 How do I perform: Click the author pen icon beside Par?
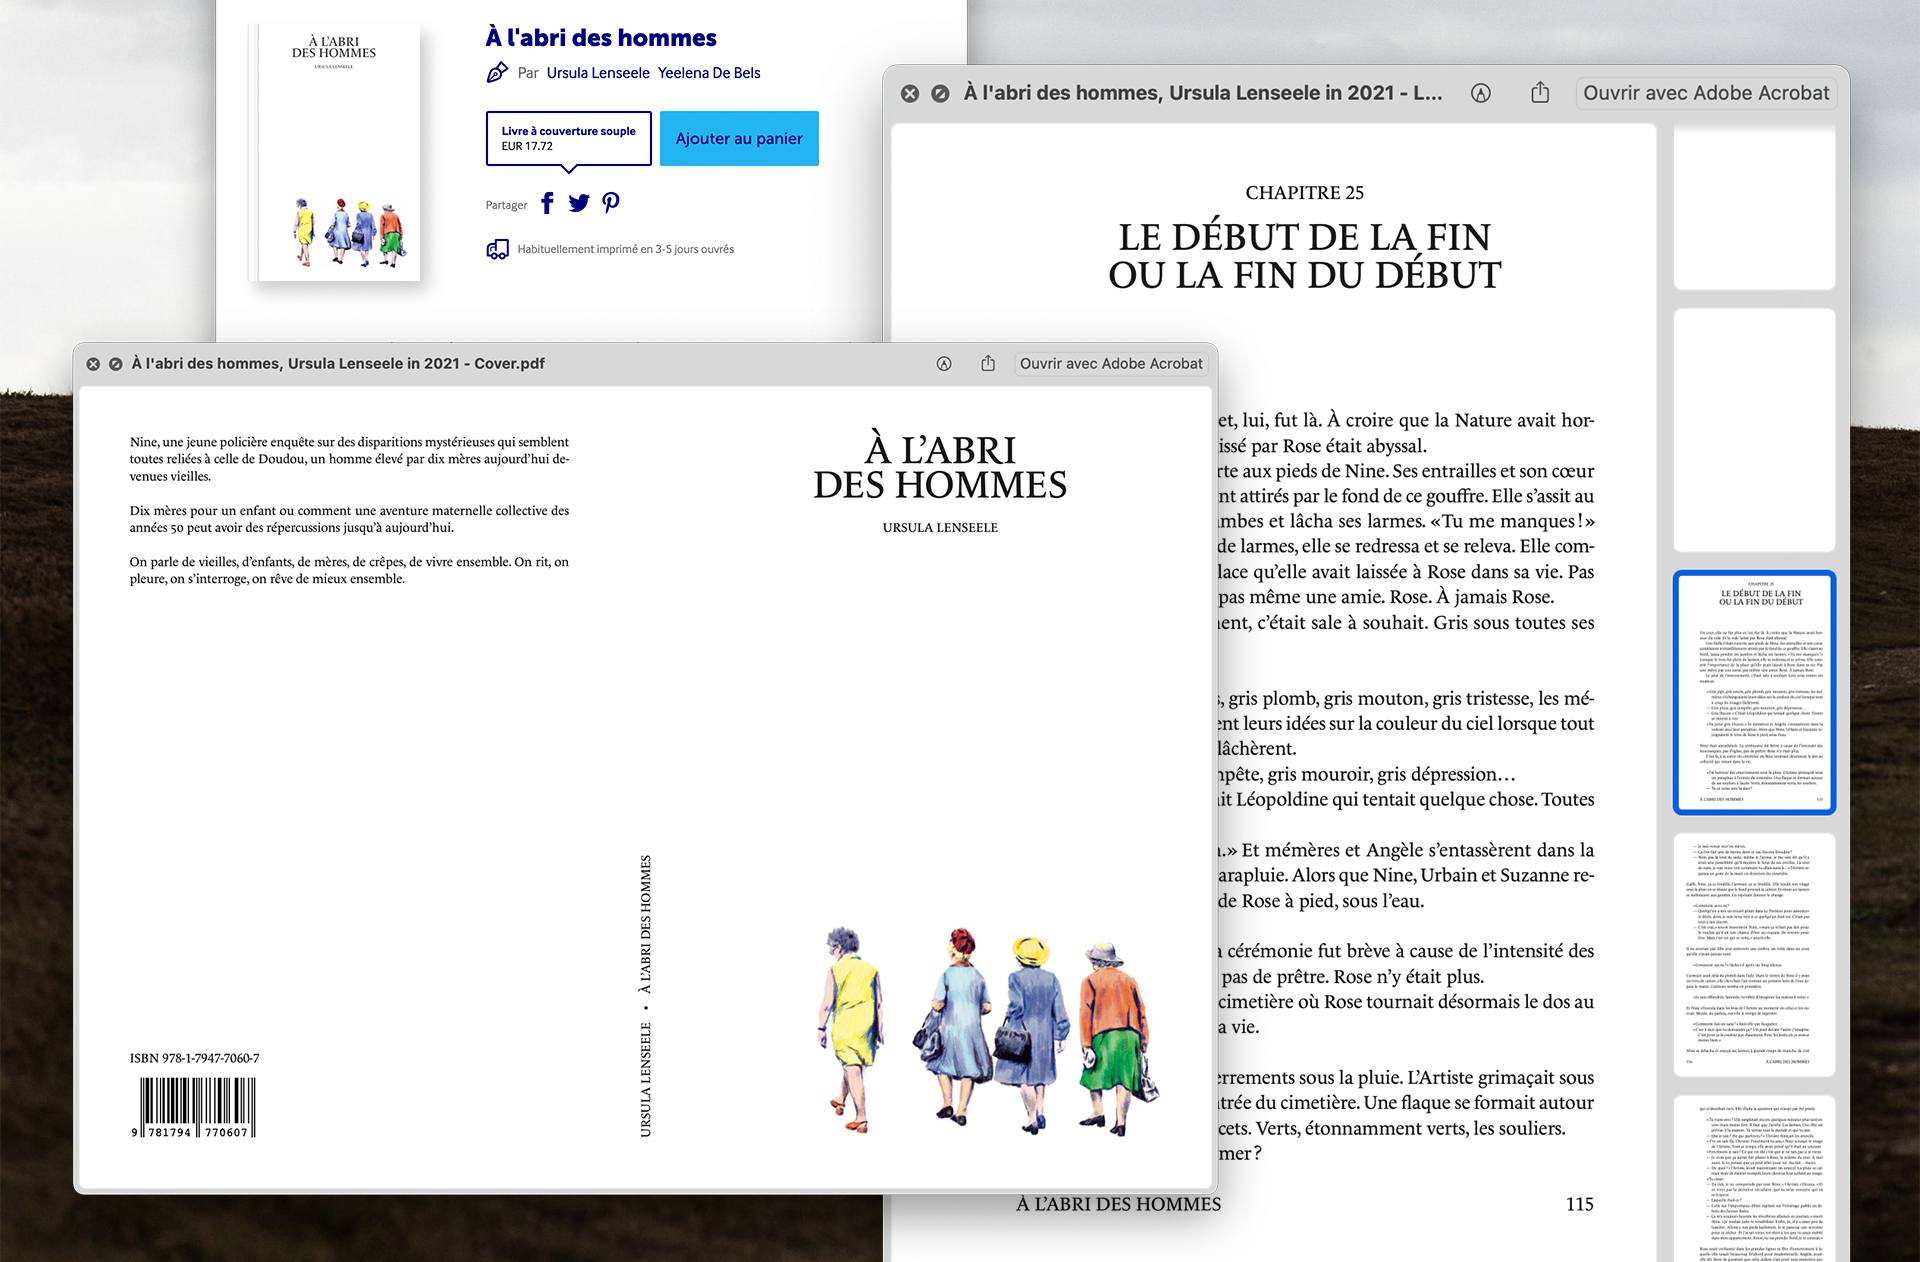coord(497,72)
